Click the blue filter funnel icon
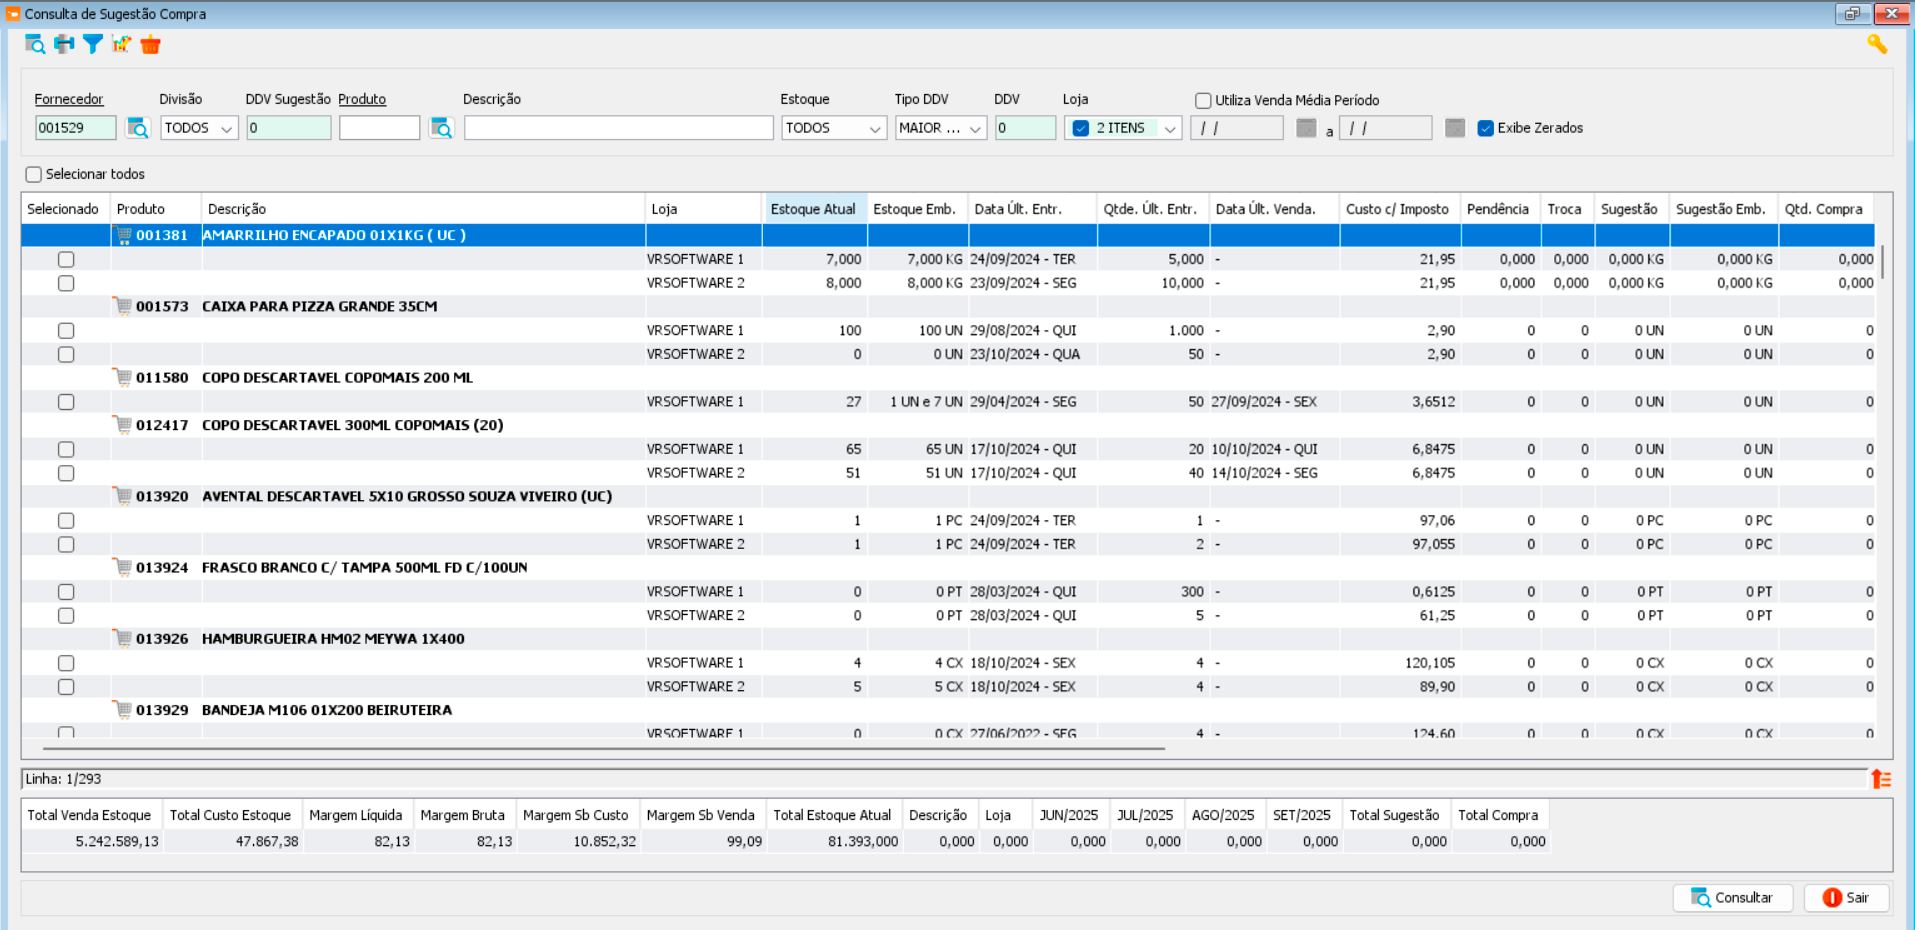The width and height of the screenshot is (1915, 930). pos(93,44)
